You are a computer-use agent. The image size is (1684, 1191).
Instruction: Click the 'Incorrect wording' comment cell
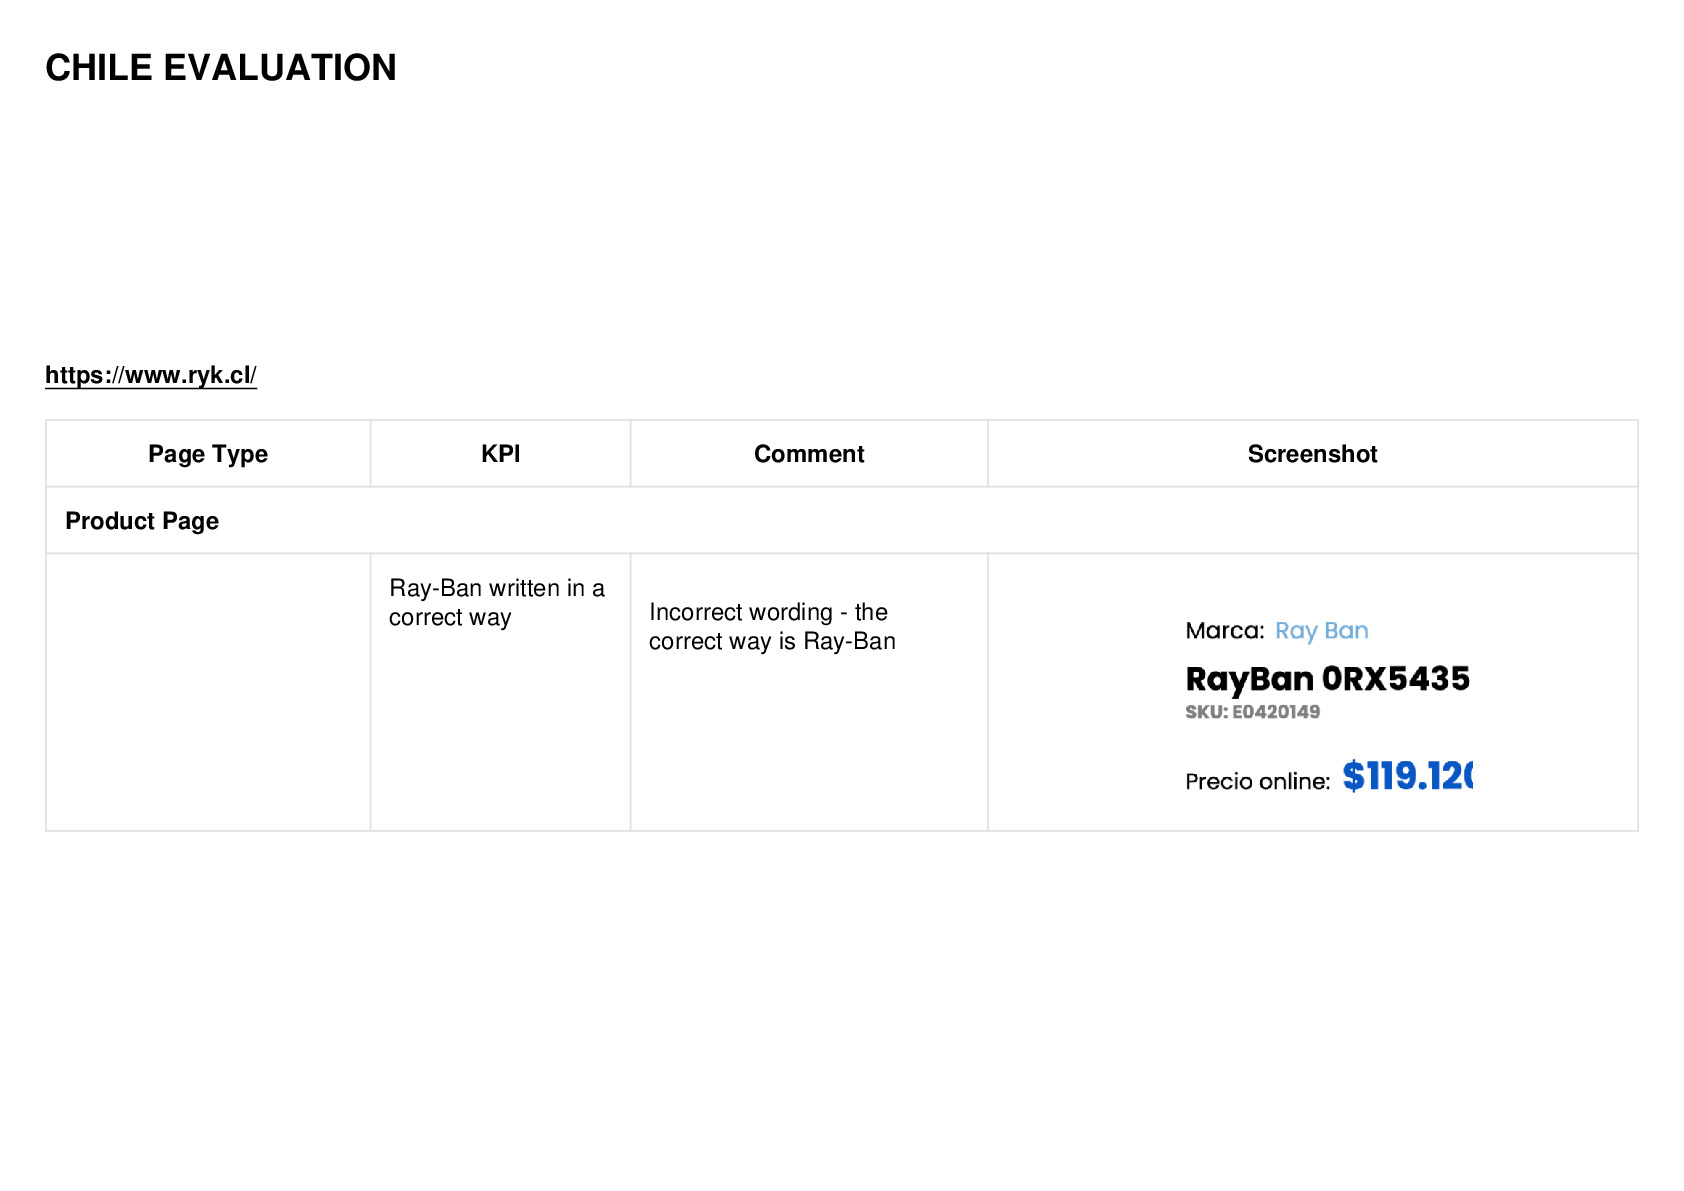pyautogui.click(x=809, y=692)
